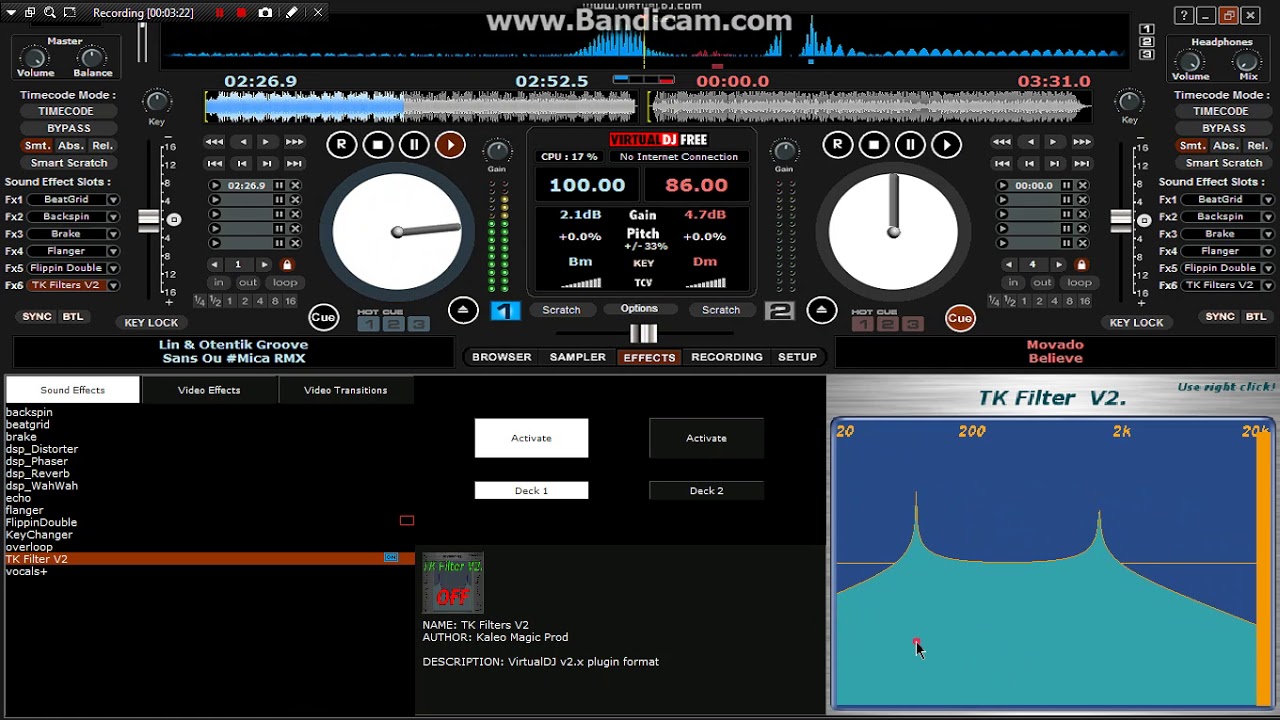This screenshot has width=1280, height=720.
Task: Click the Bandicam screenshot camera icon
Action: click(265, 13)
